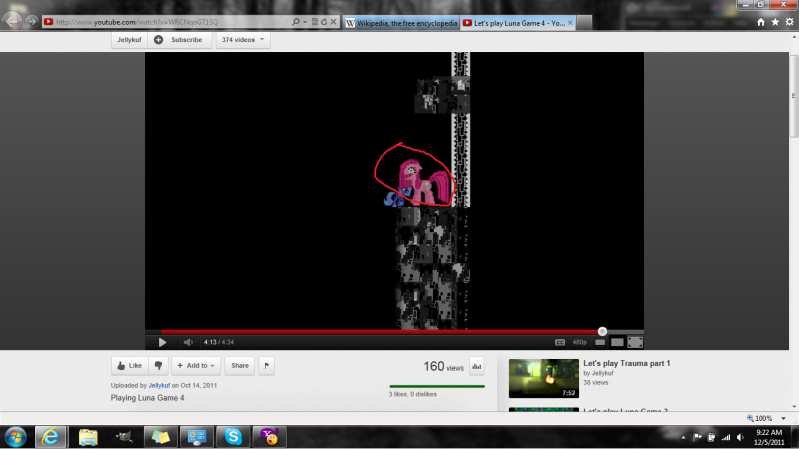This screenshot has width=799, height=449.
Task: Switch the video to full screen
Action: 635,342
